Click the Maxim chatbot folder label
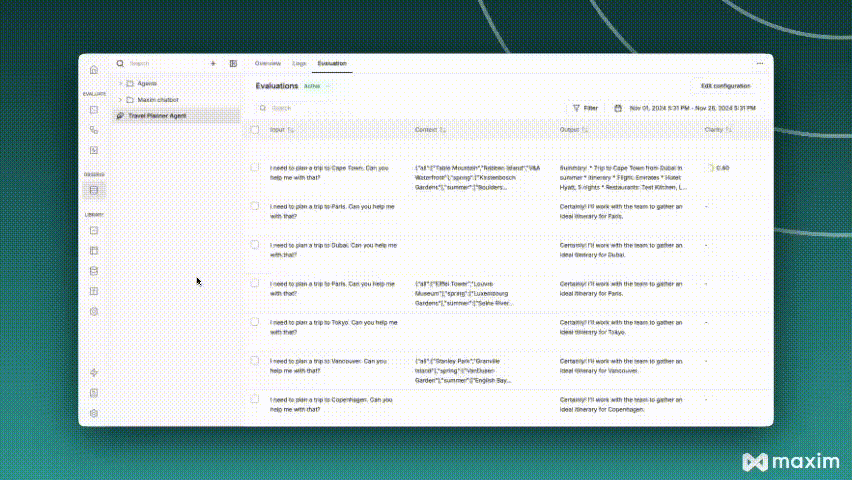 pos(158,100)
